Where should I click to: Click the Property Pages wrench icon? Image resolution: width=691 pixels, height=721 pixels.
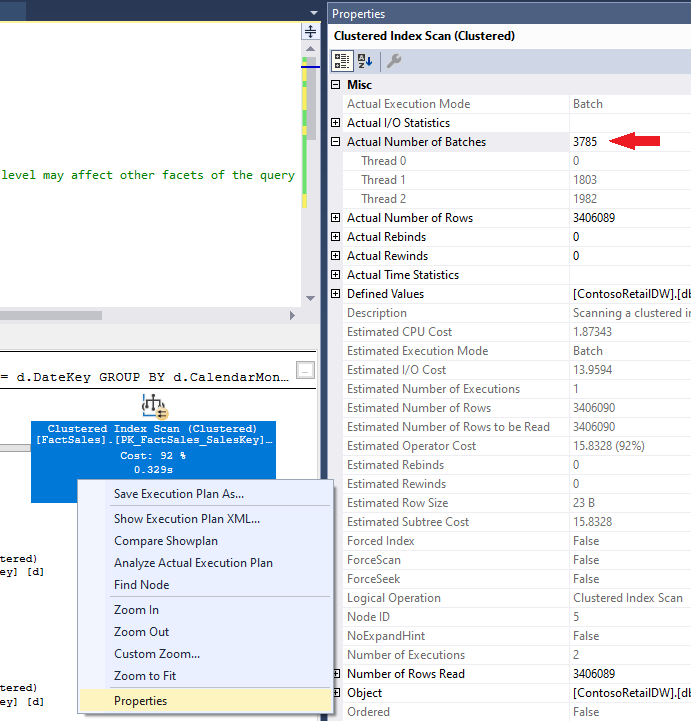[394, 61]
